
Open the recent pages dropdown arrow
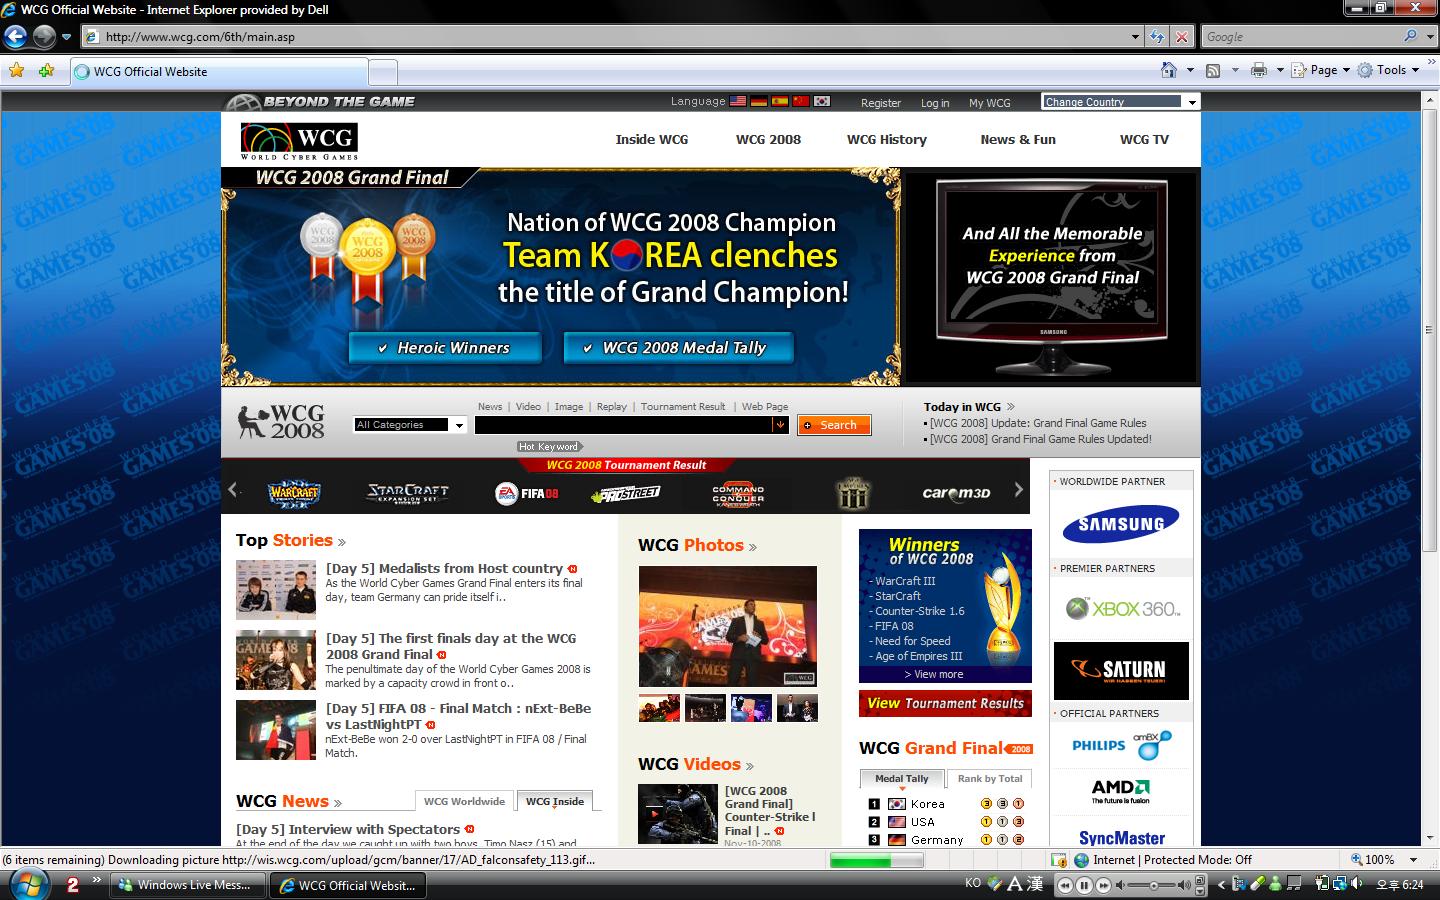66,37
